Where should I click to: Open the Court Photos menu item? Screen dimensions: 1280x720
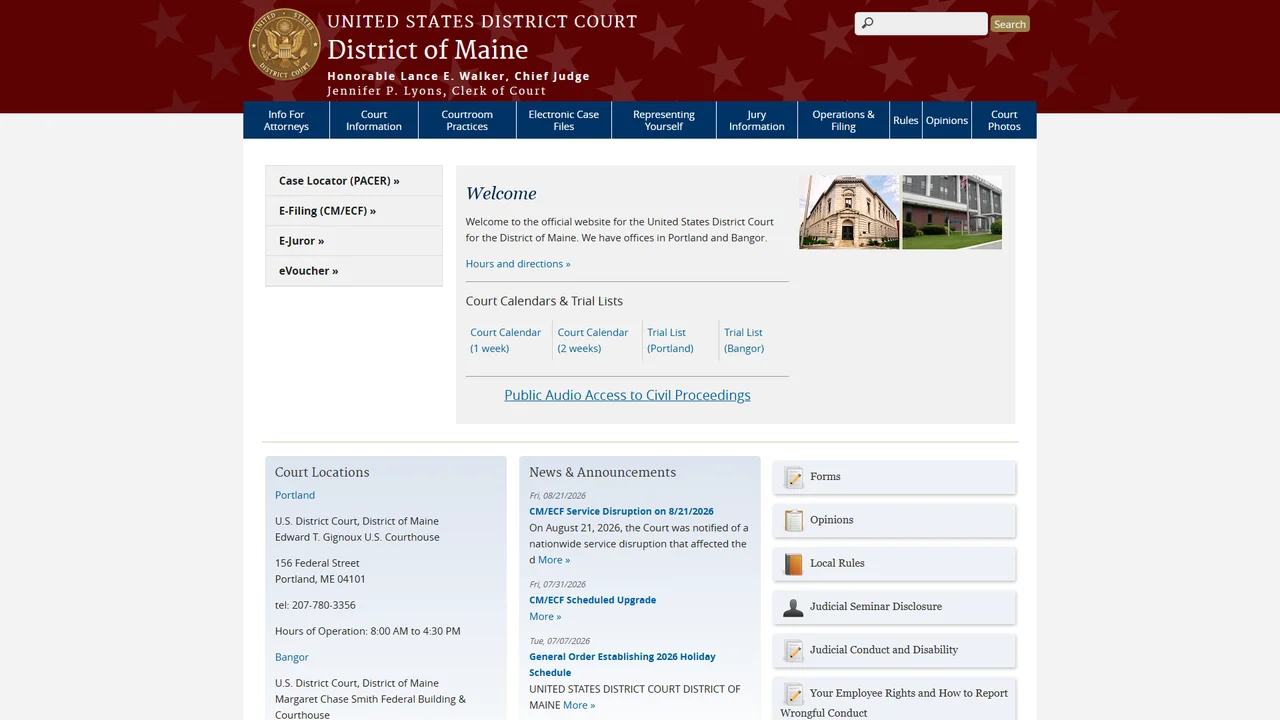point(1004,120)
